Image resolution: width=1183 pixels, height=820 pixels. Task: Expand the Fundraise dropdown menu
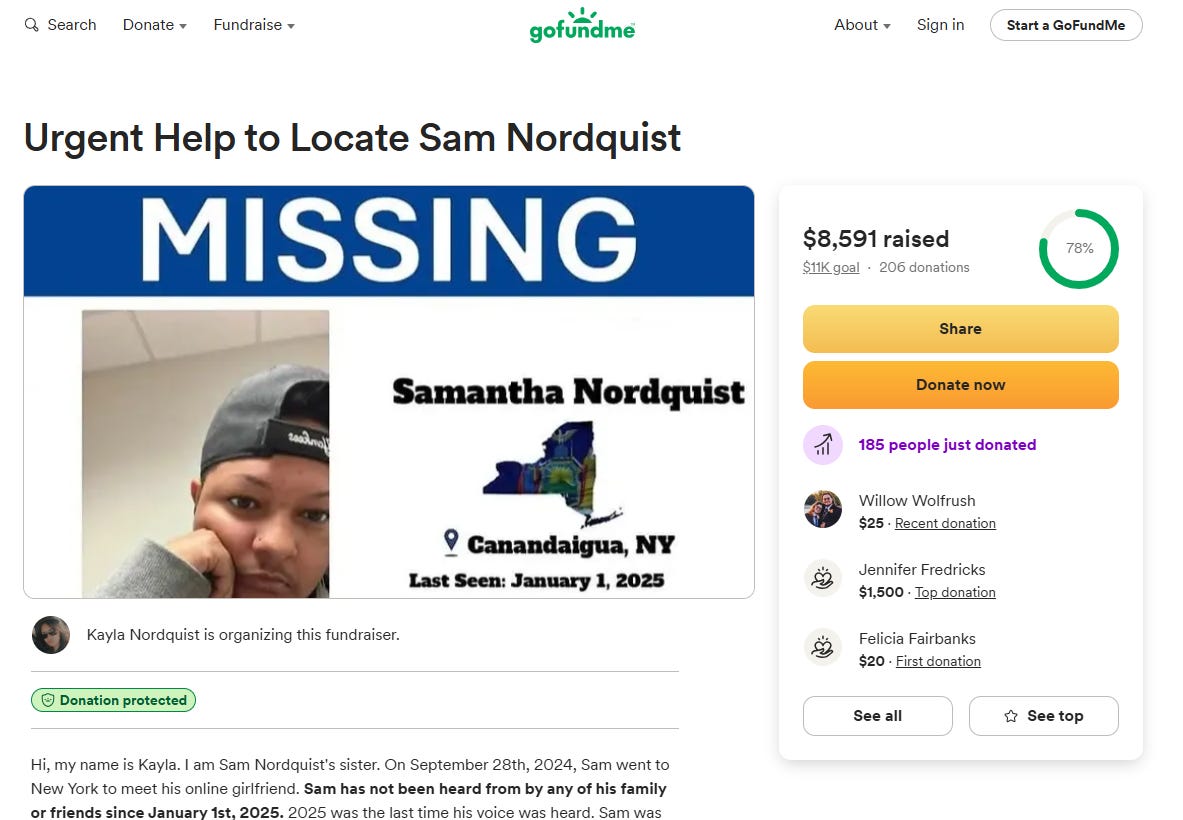coord(254,25)
